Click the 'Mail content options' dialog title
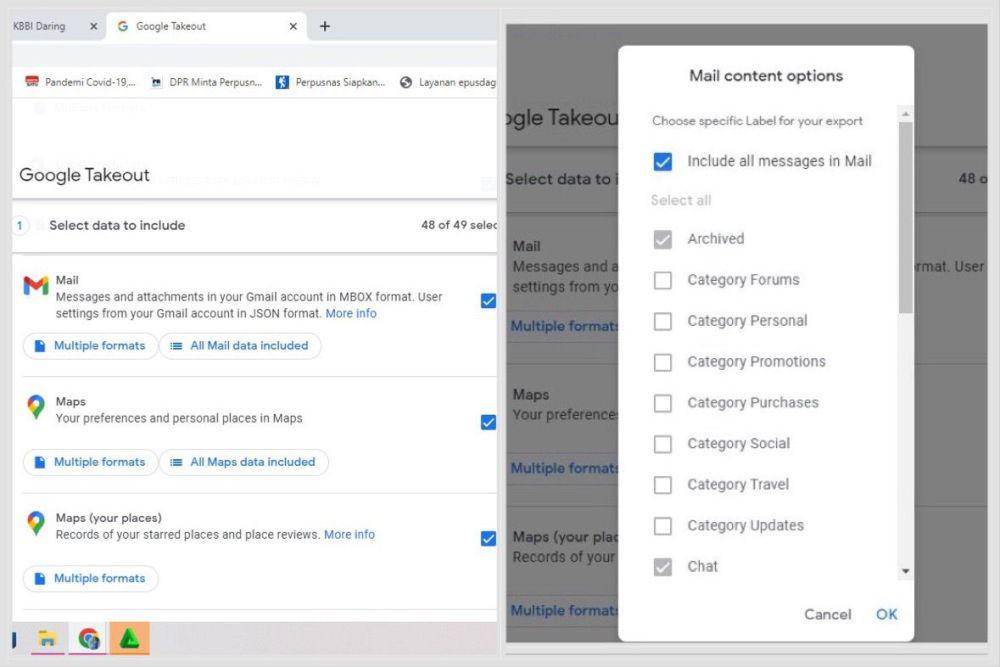Image resolution: width=1000 pixels, height=667 pixels. click(x=766, y=76)
